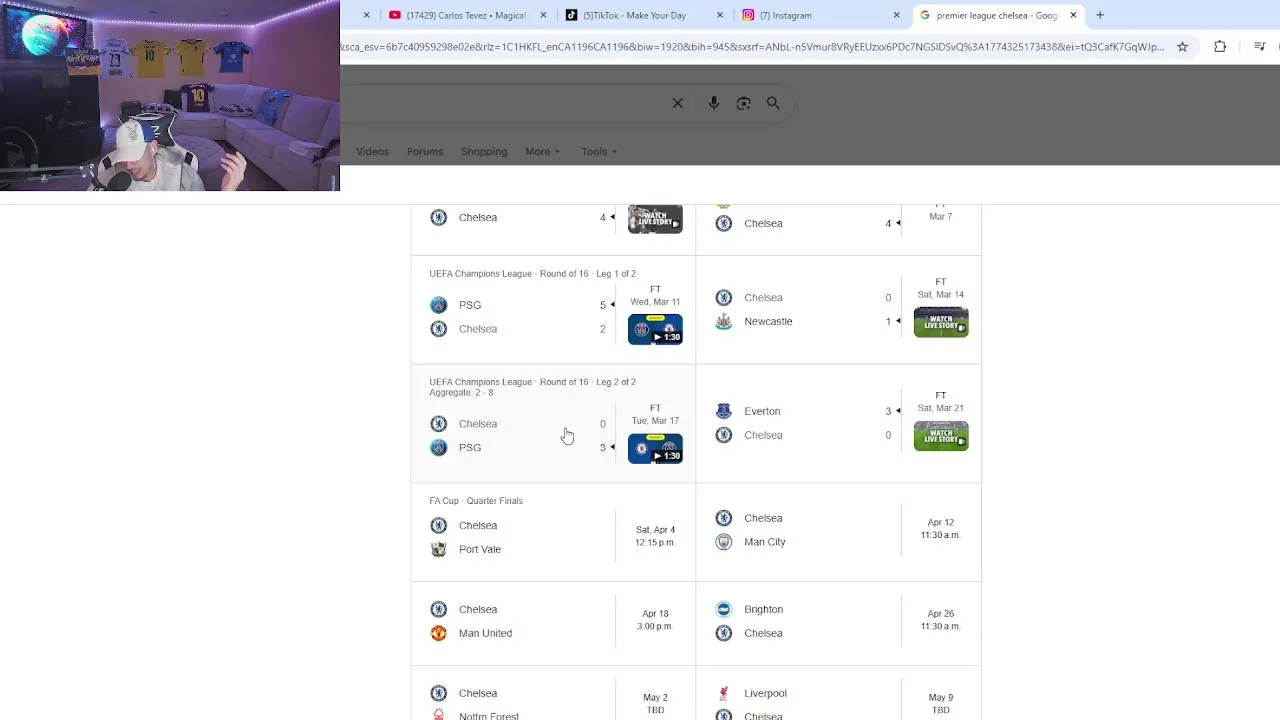The image size is (1280, 720).
Task: Play PSG vs Chelsea Mar 11 highlights
Action: (x=655, y=329)
